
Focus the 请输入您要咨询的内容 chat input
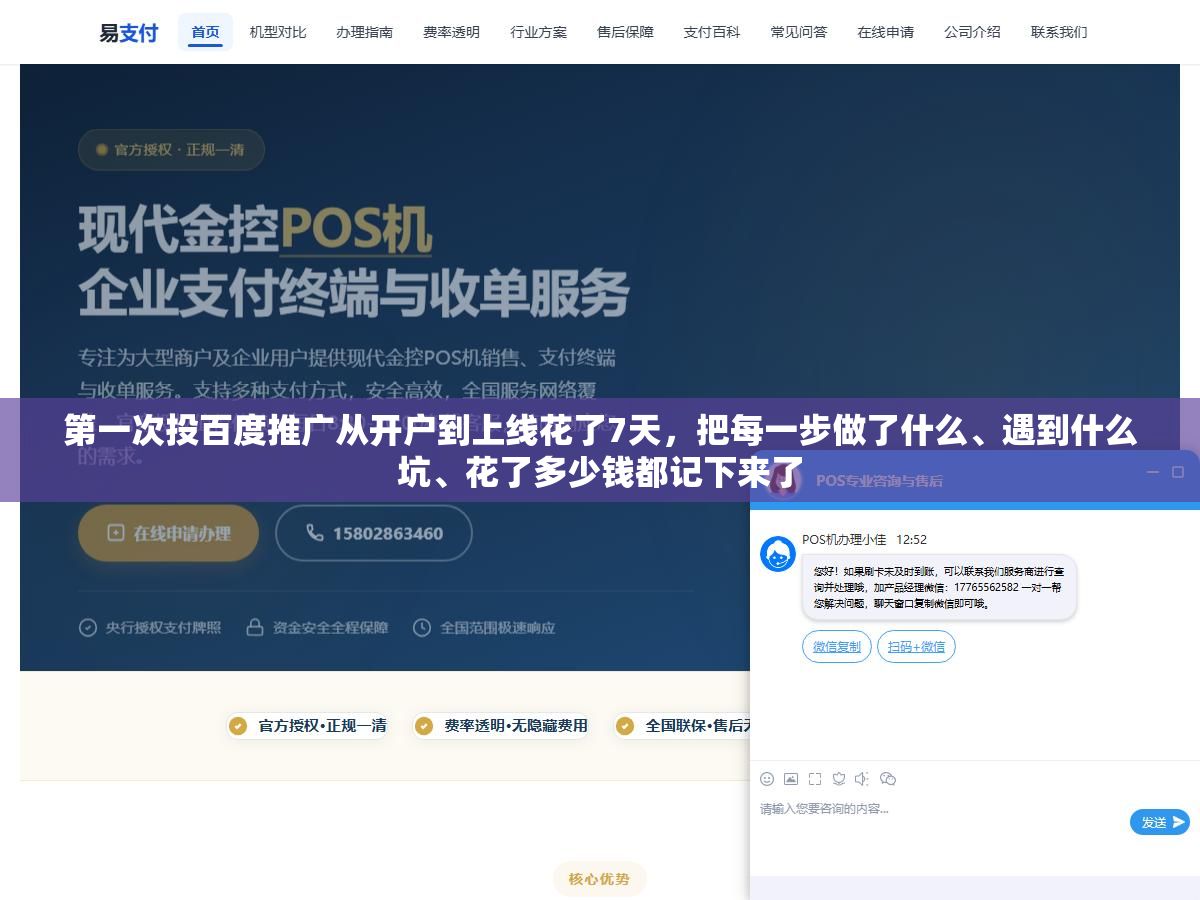click(940, 809)
